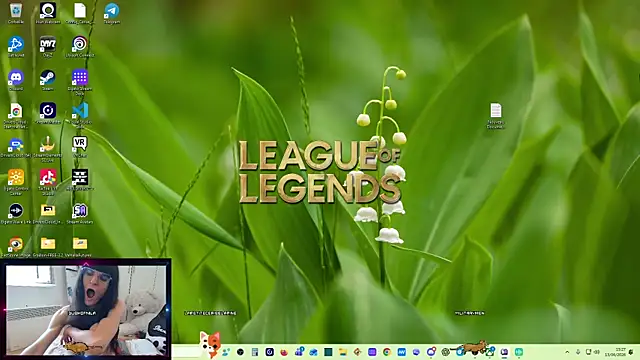Viewport: 640px width, 360px height.
Task: Open the Microsoft Teams taskbar icon
Action: click(299, 352)
